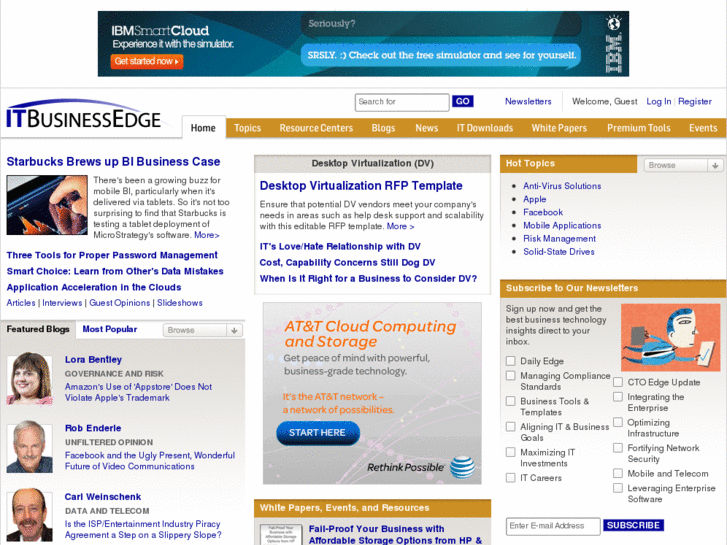Image resolution: width=727 pixels, height=545 pixels.
Task: Open the Resource Centers menu
Action: pos(316,128)
